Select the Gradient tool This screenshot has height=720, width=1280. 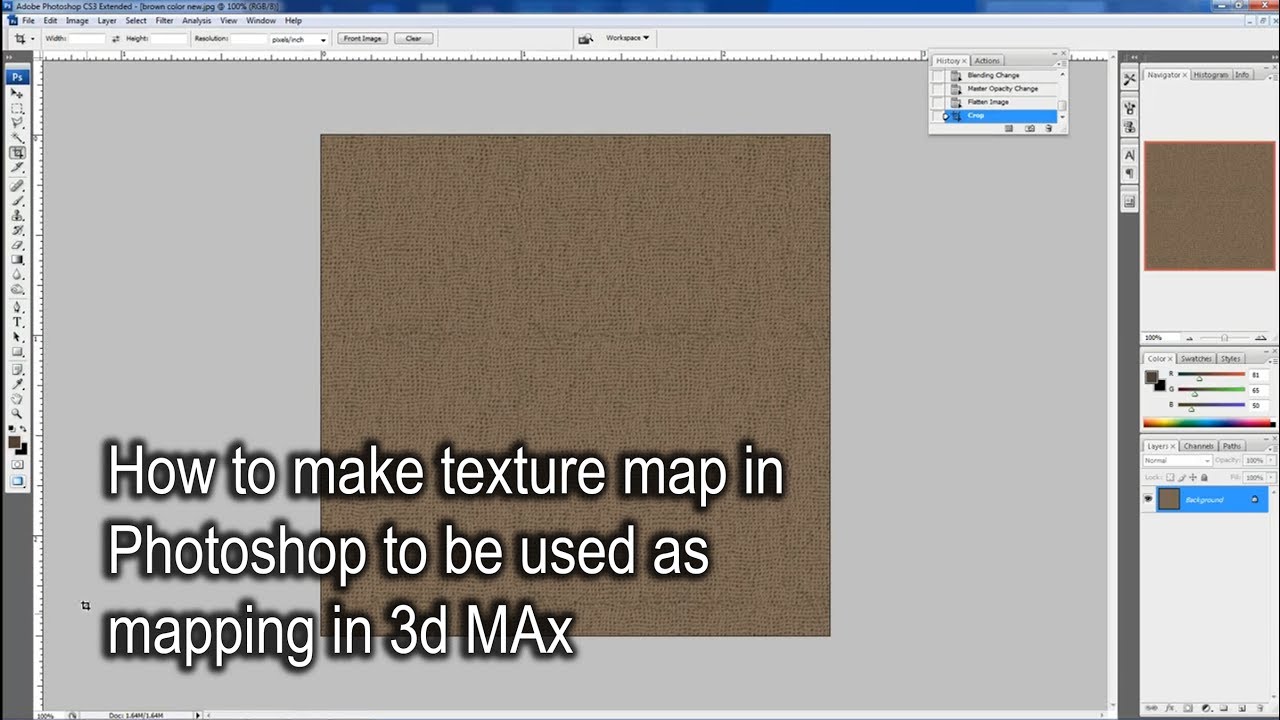point(18,260)
